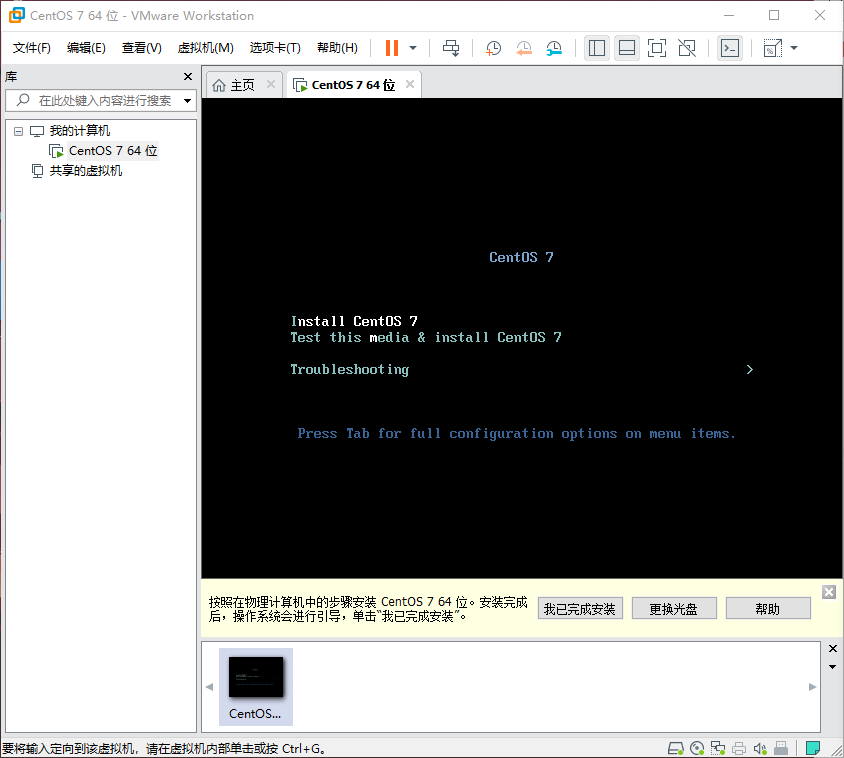
Task: Open the 帮助(H) menu
Action: pos(337,48)
